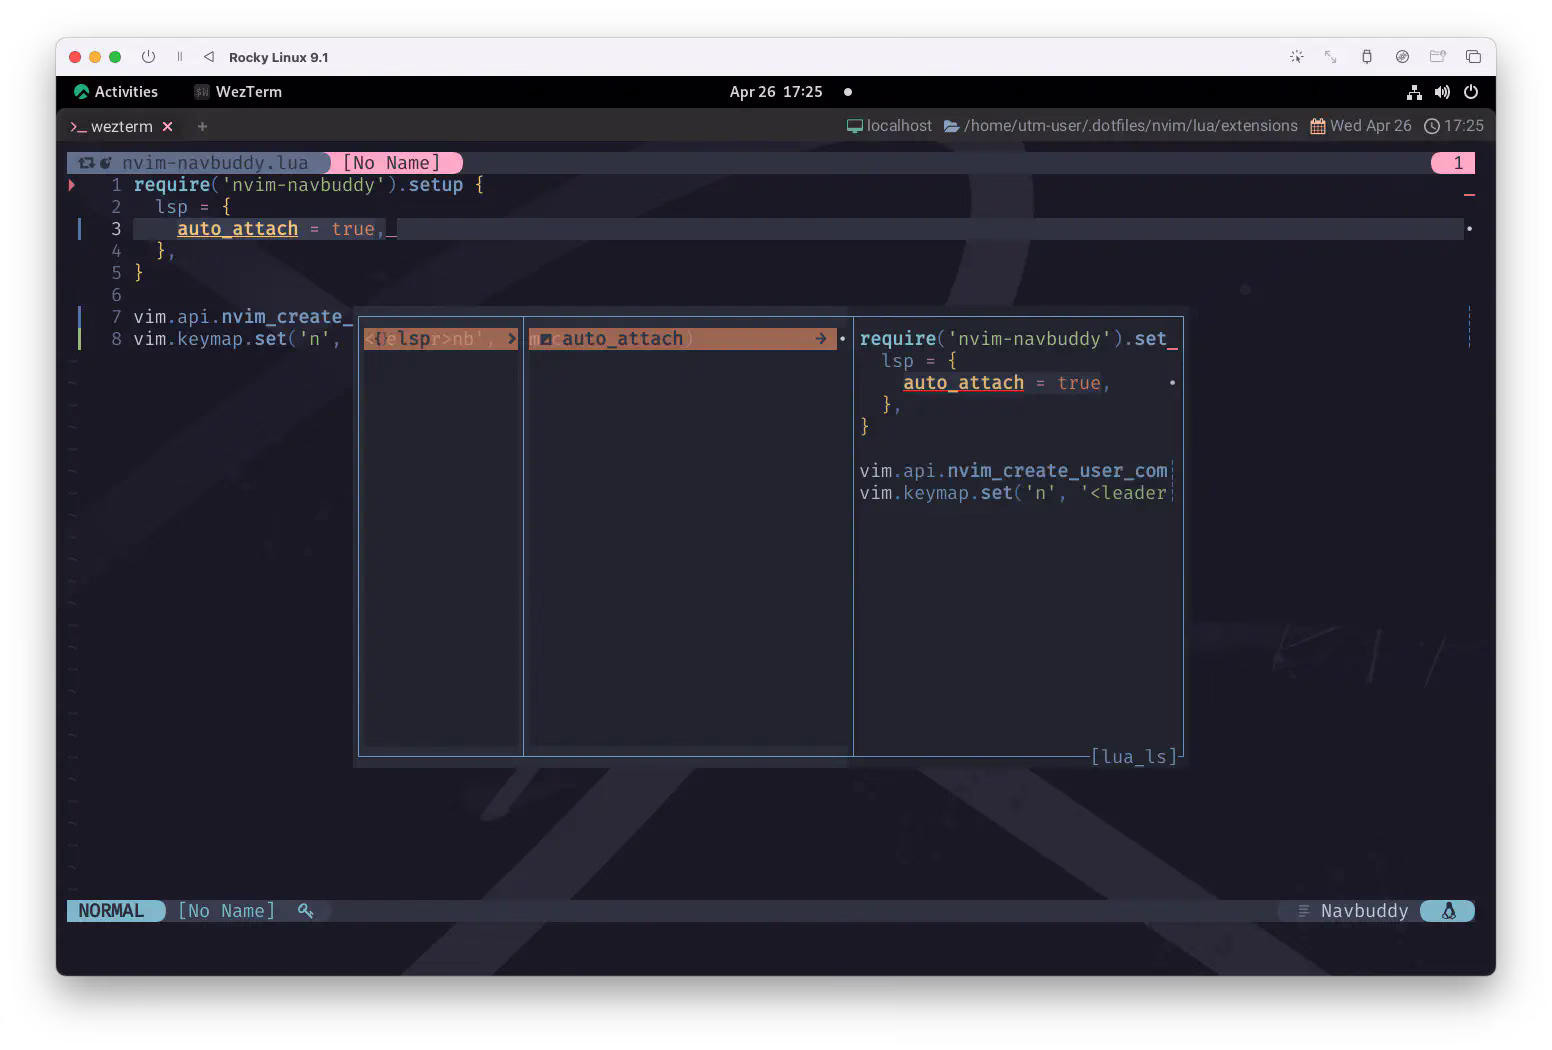Click the network wired status icon

(x=1414, y=92)
